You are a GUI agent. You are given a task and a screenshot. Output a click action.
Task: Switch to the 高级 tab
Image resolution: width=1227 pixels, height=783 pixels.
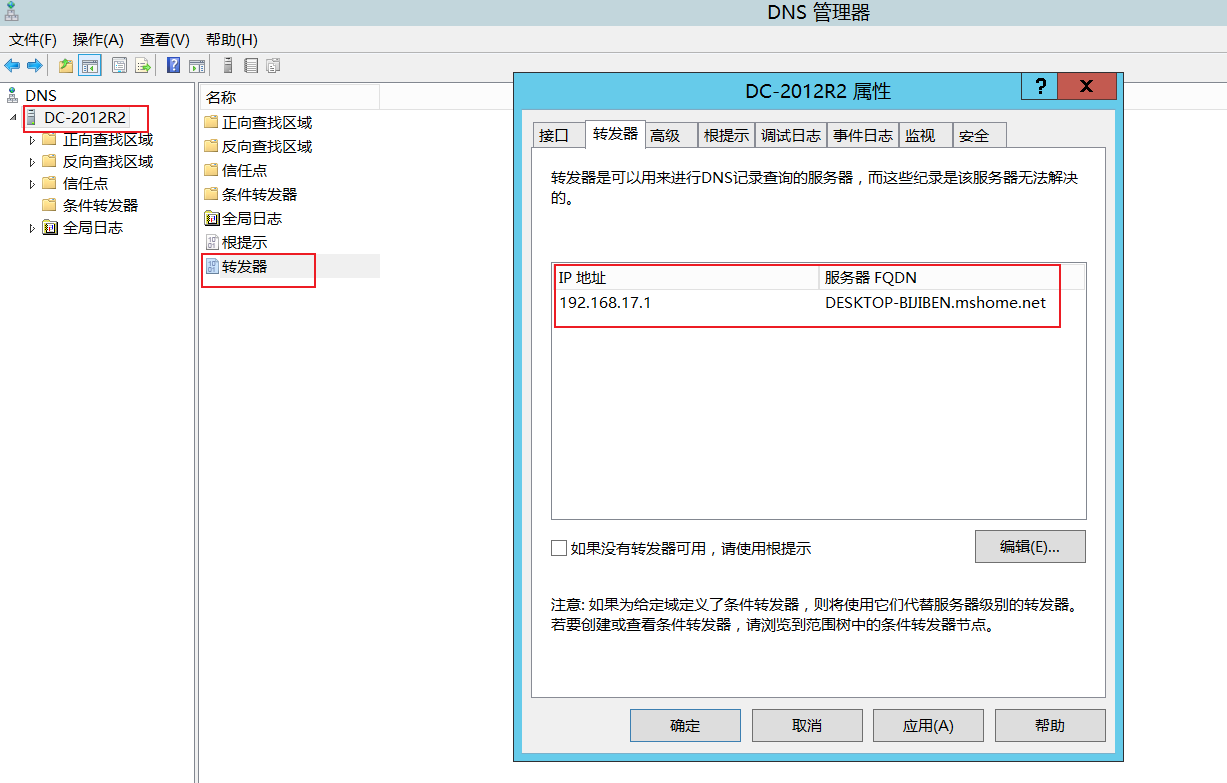665,135
